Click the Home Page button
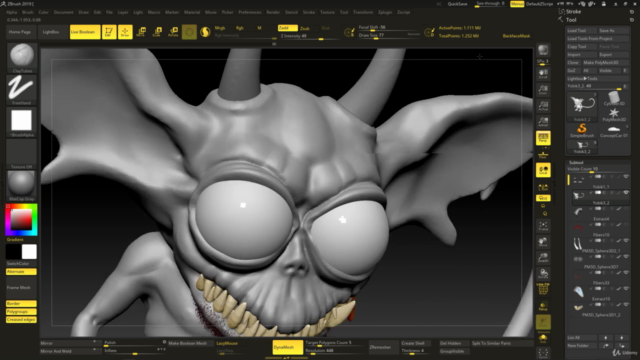 [x=20, y=32]
